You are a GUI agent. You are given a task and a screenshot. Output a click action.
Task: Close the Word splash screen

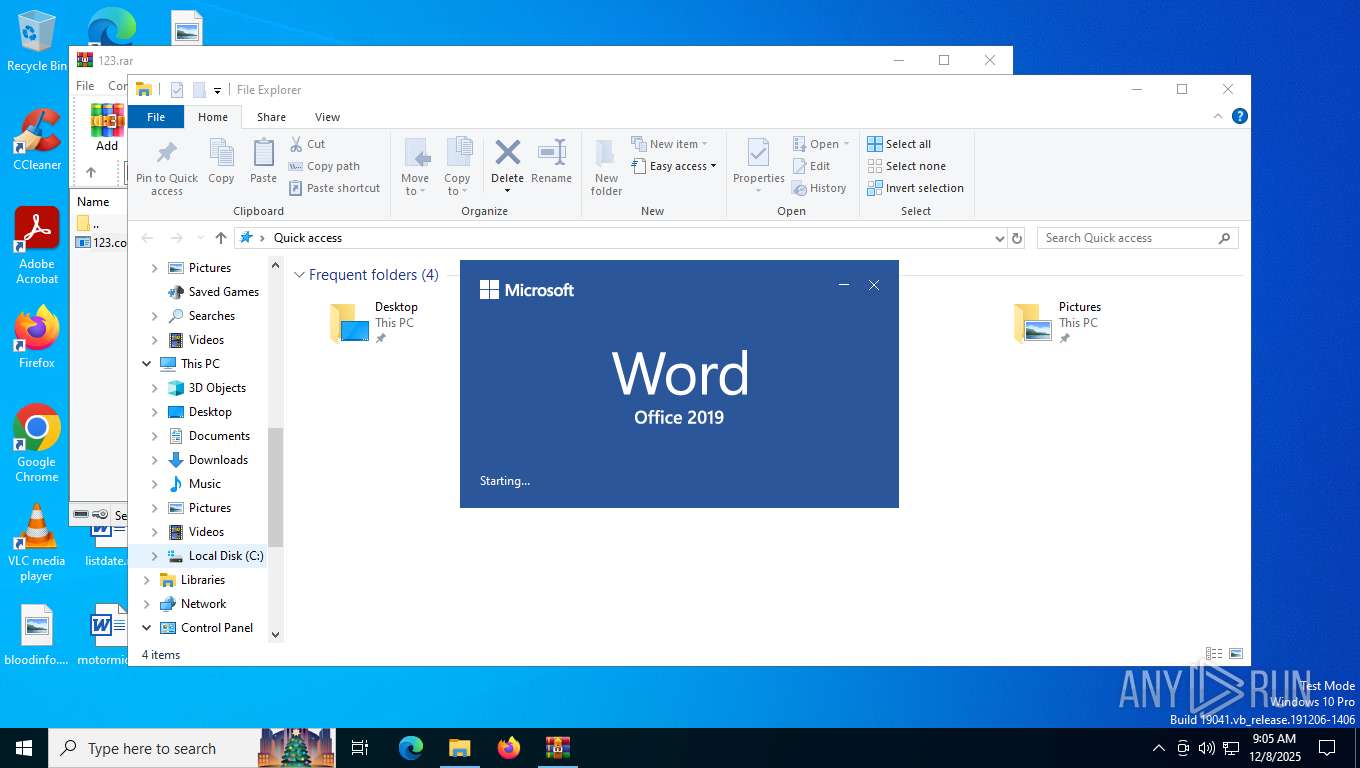874,285
